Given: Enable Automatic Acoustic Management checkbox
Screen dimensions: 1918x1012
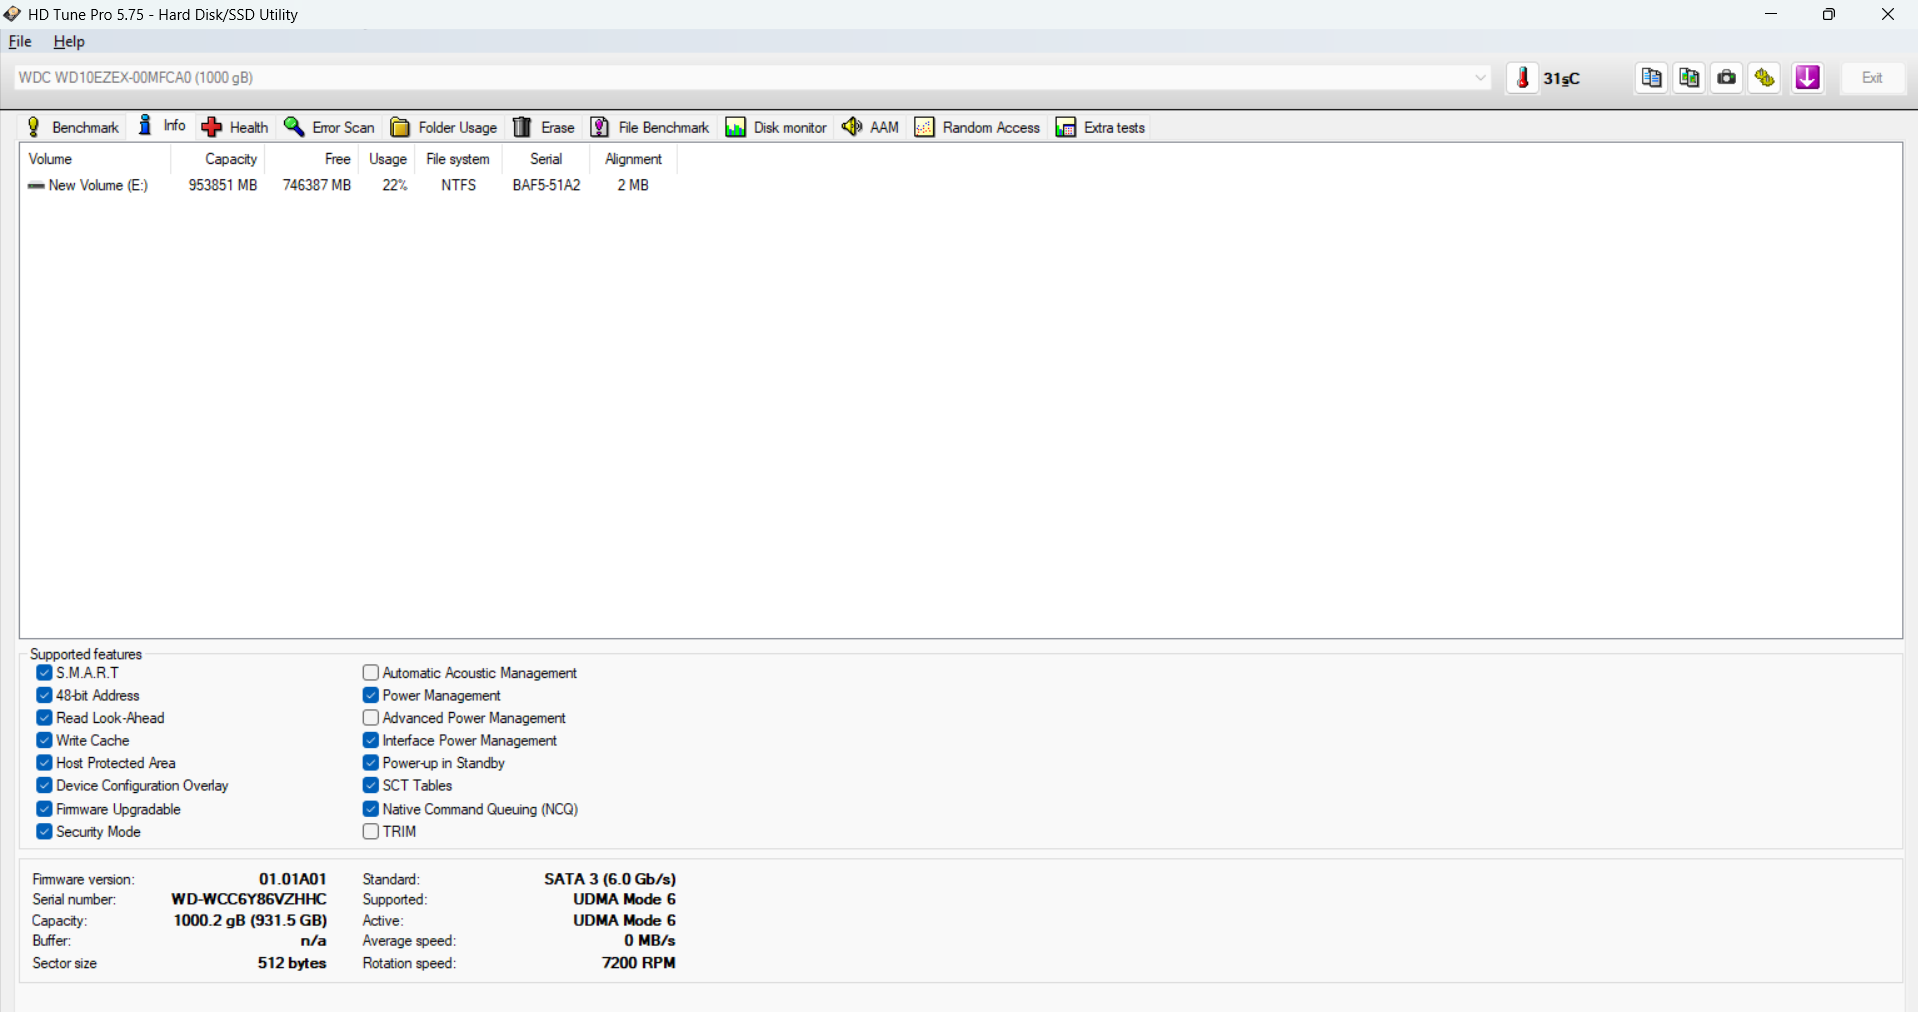Looking at the screenshot, I should (x=371, y=673).
